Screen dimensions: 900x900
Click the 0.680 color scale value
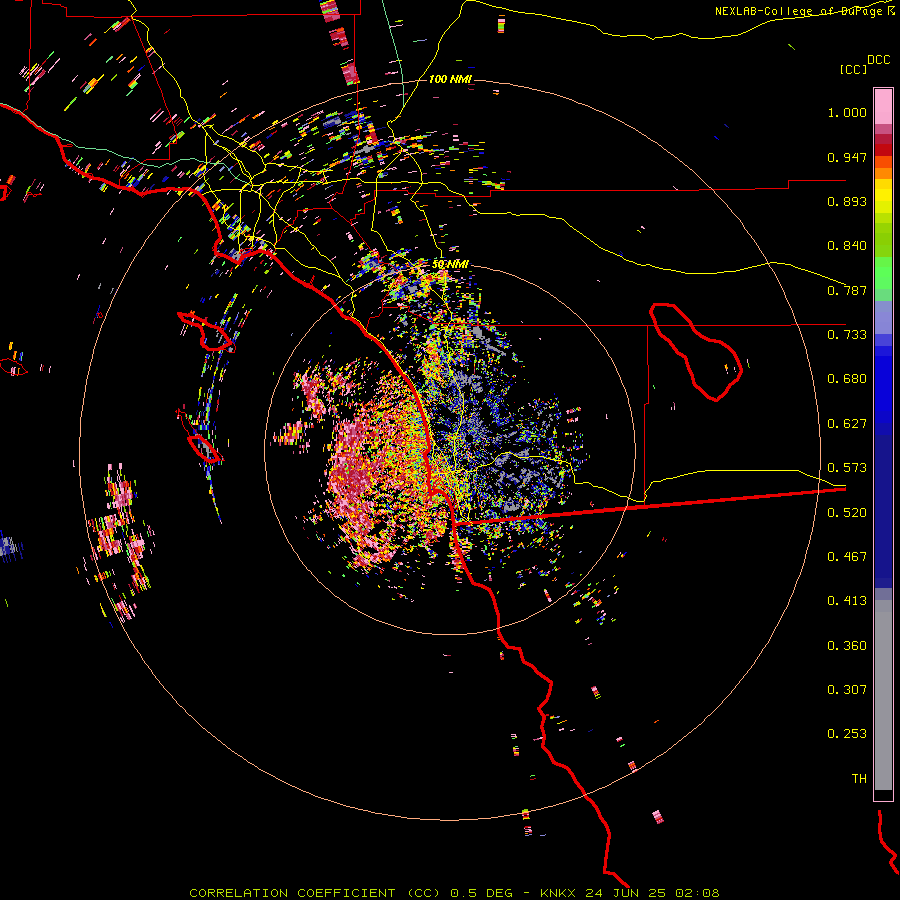point(847,379)
